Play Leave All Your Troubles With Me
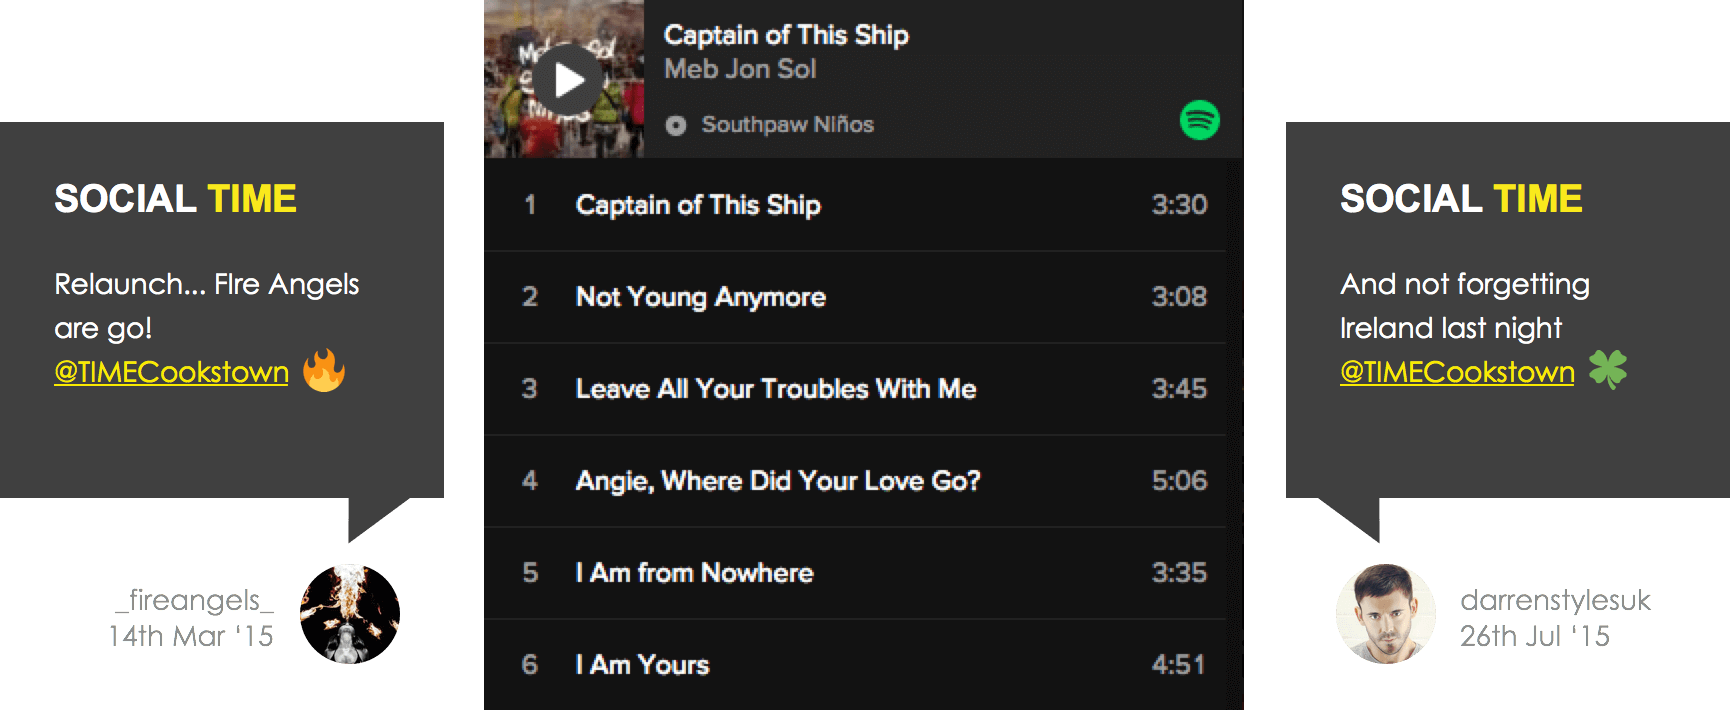Viewport: 1730px width, 710px height. [775, 389]
